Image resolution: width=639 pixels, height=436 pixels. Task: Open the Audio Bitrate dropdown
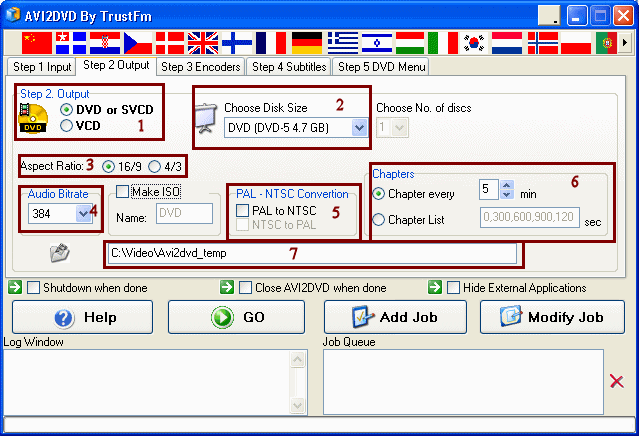point(84,213)
